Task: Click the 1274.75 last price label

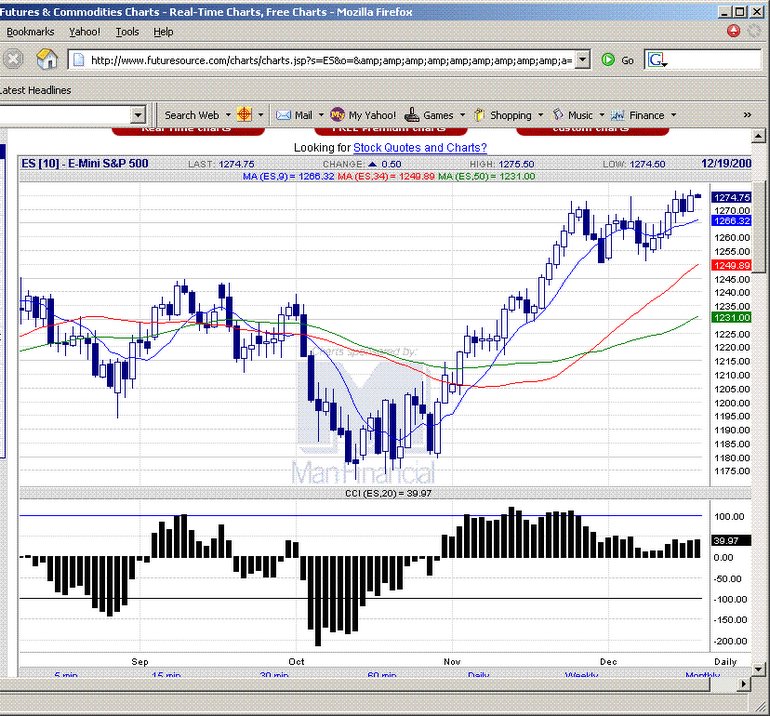Action: pos(732,197)
